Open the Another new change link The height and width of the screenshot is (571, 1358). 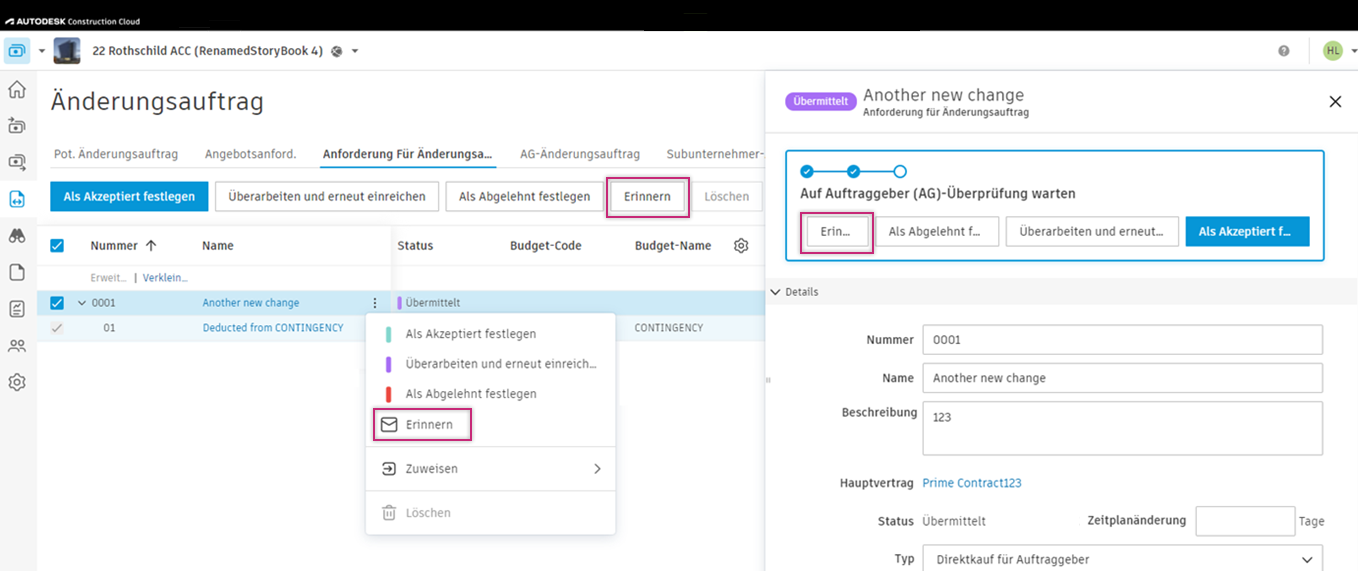[x=251, y=303]
